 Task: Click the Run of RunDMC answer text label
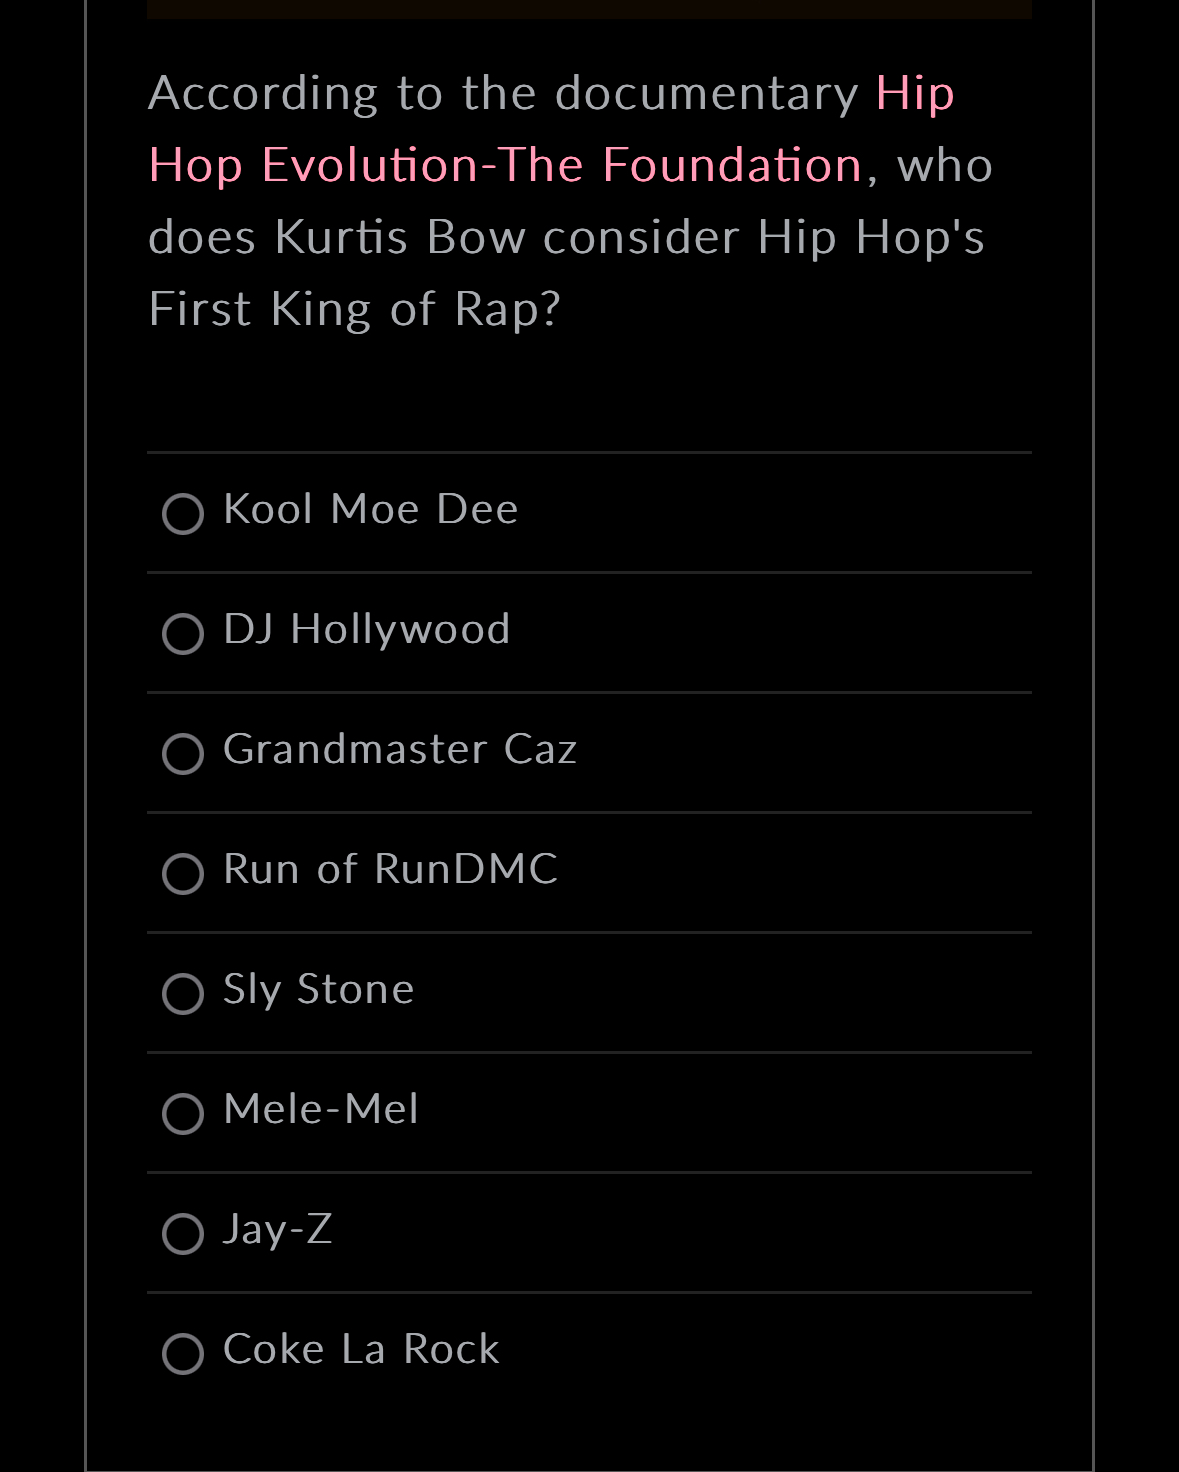390,870
